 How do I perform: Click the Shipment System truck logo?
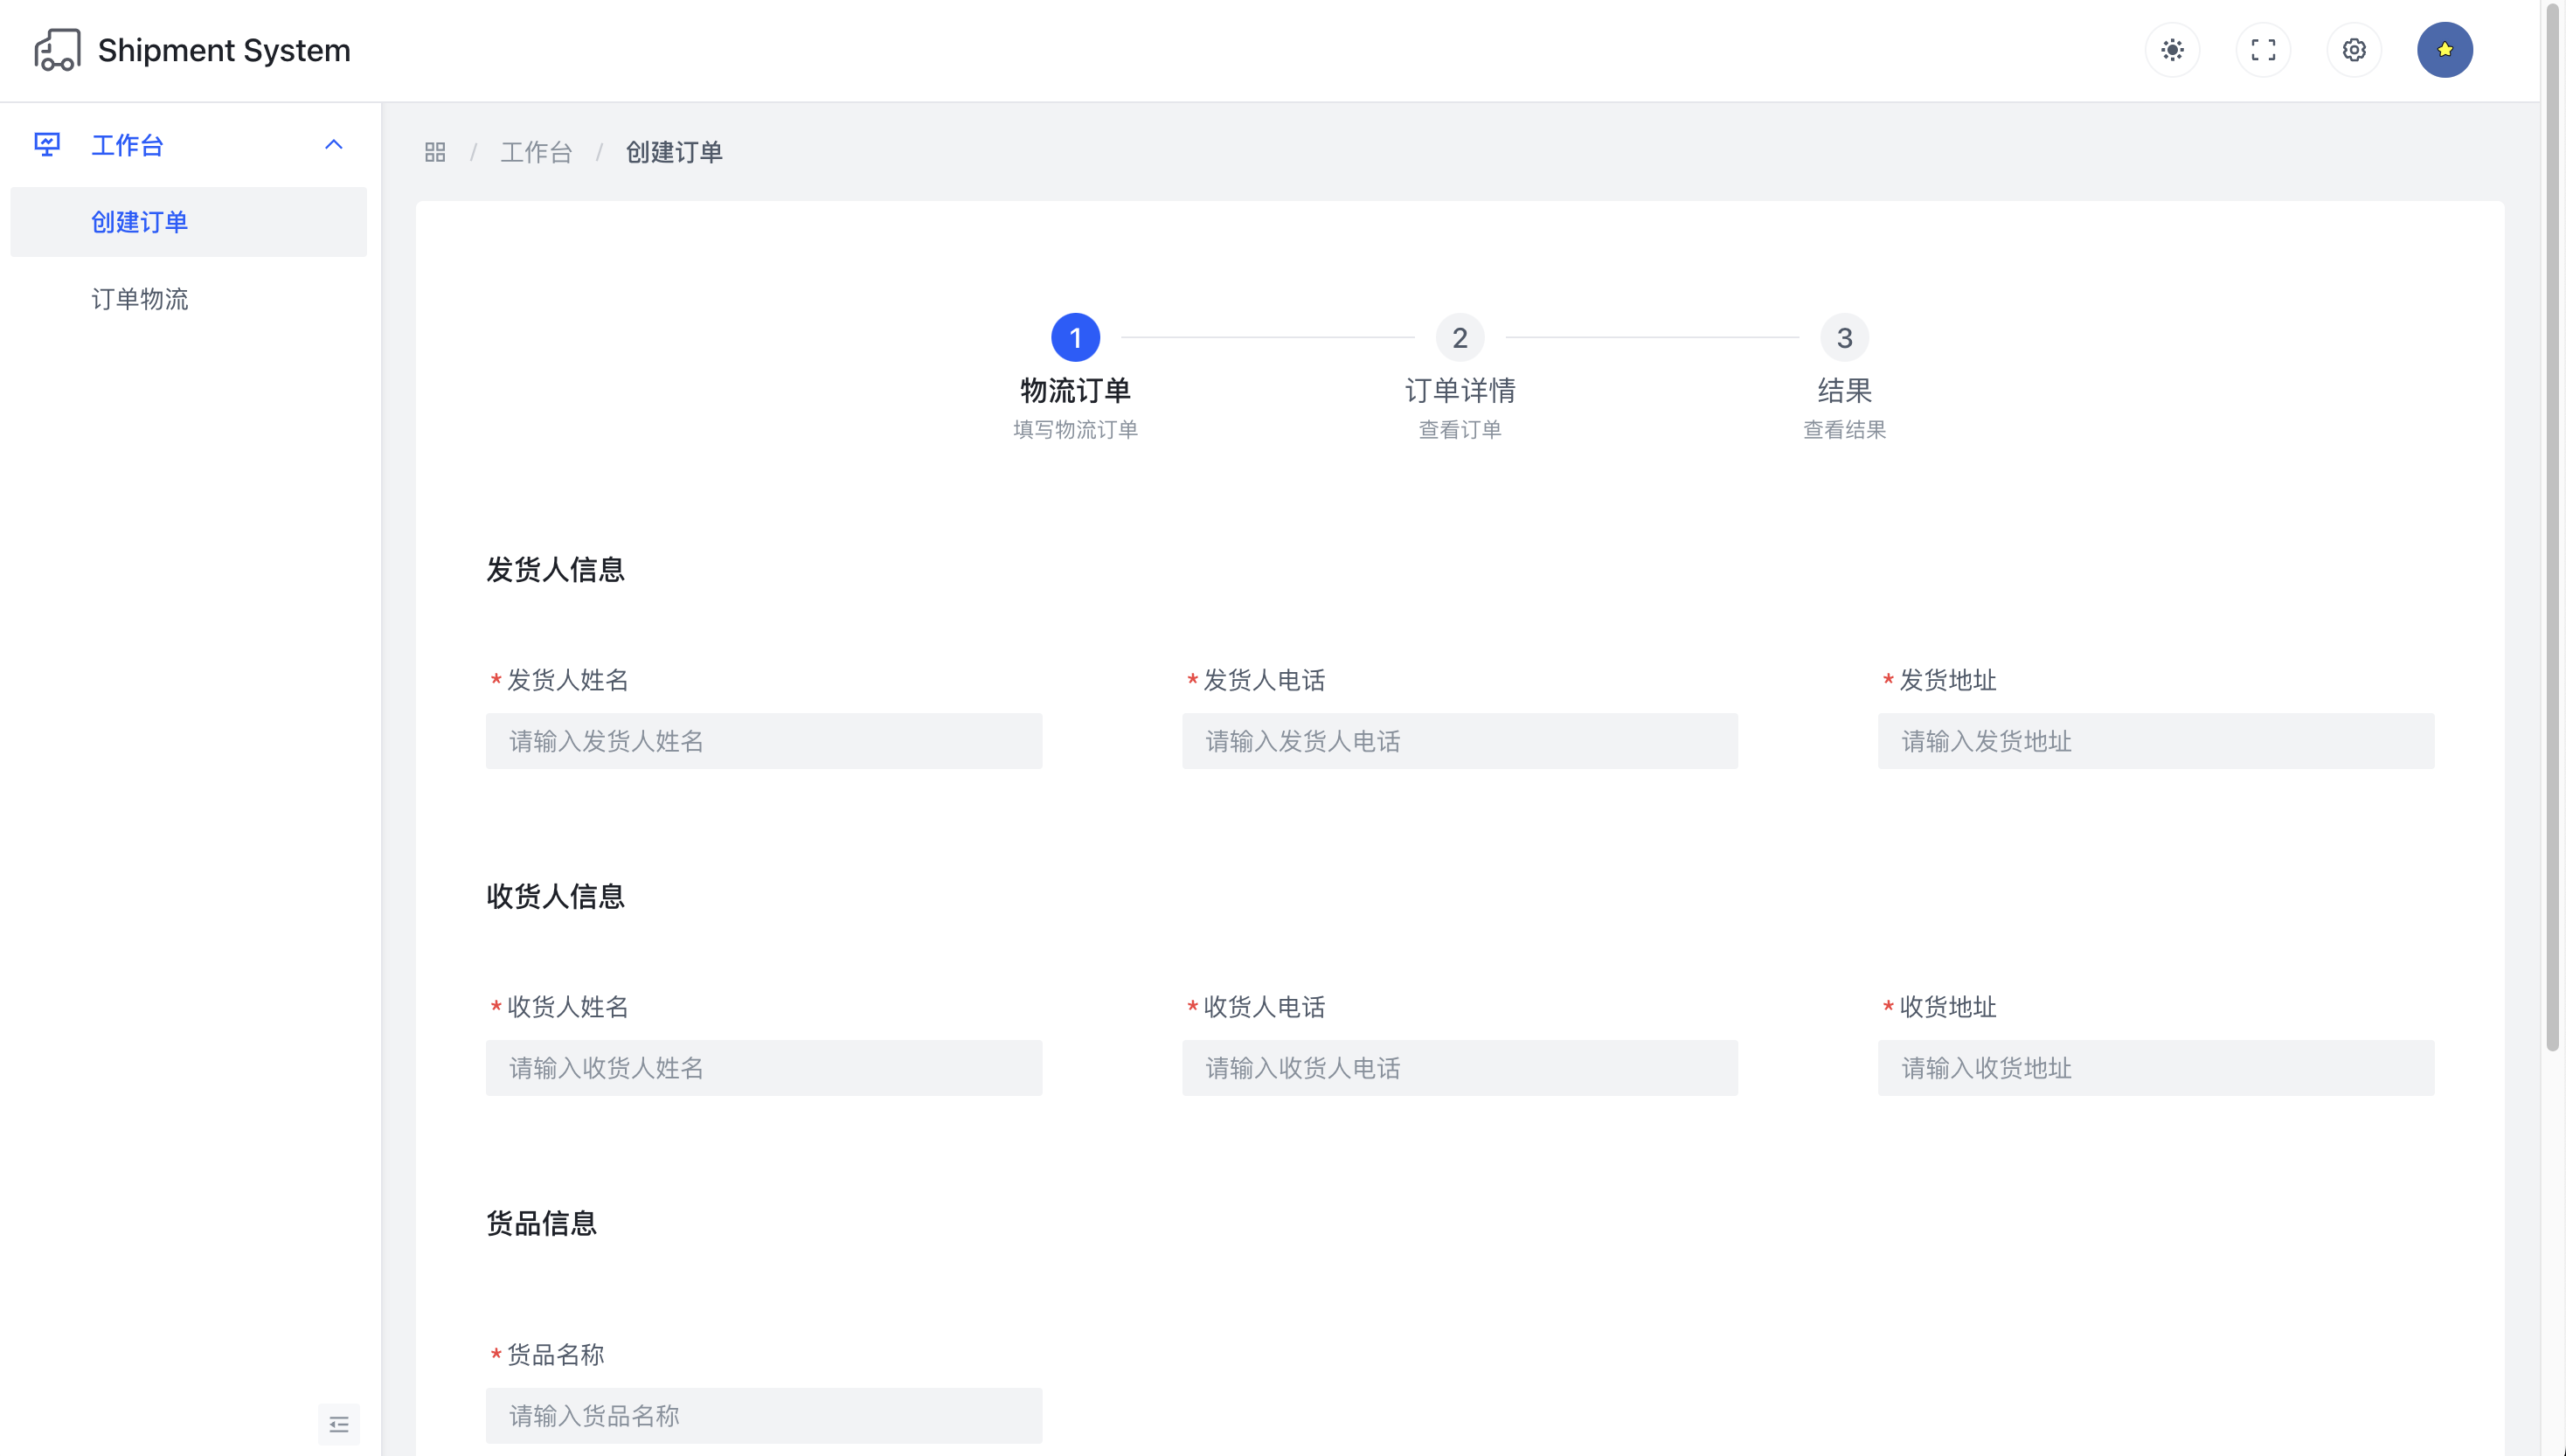pyautogui.click(x=57, y=50)
